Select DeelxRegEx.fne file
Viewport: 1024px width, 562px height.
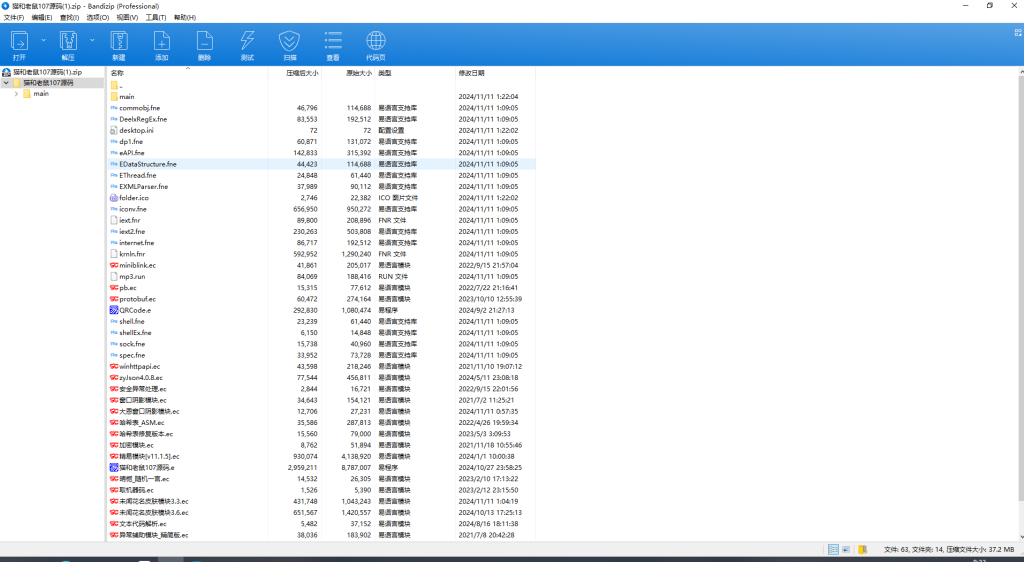(143, 119)
